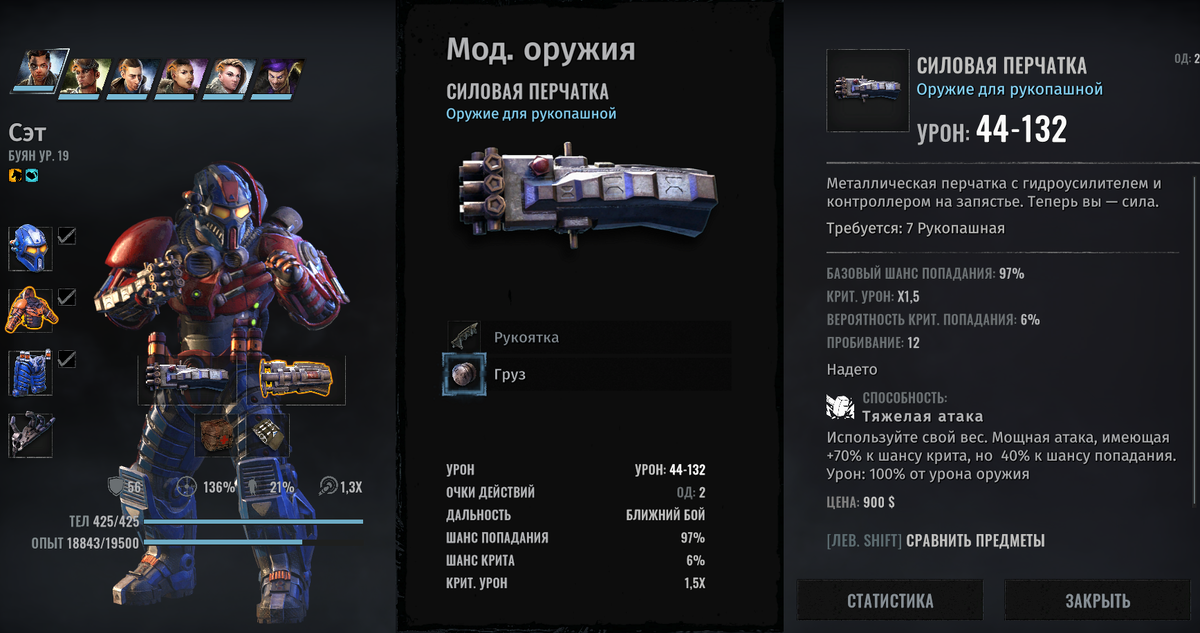Click the trinket slot icon below the leg armor
1200x633 pixels.
coord(30,435)
